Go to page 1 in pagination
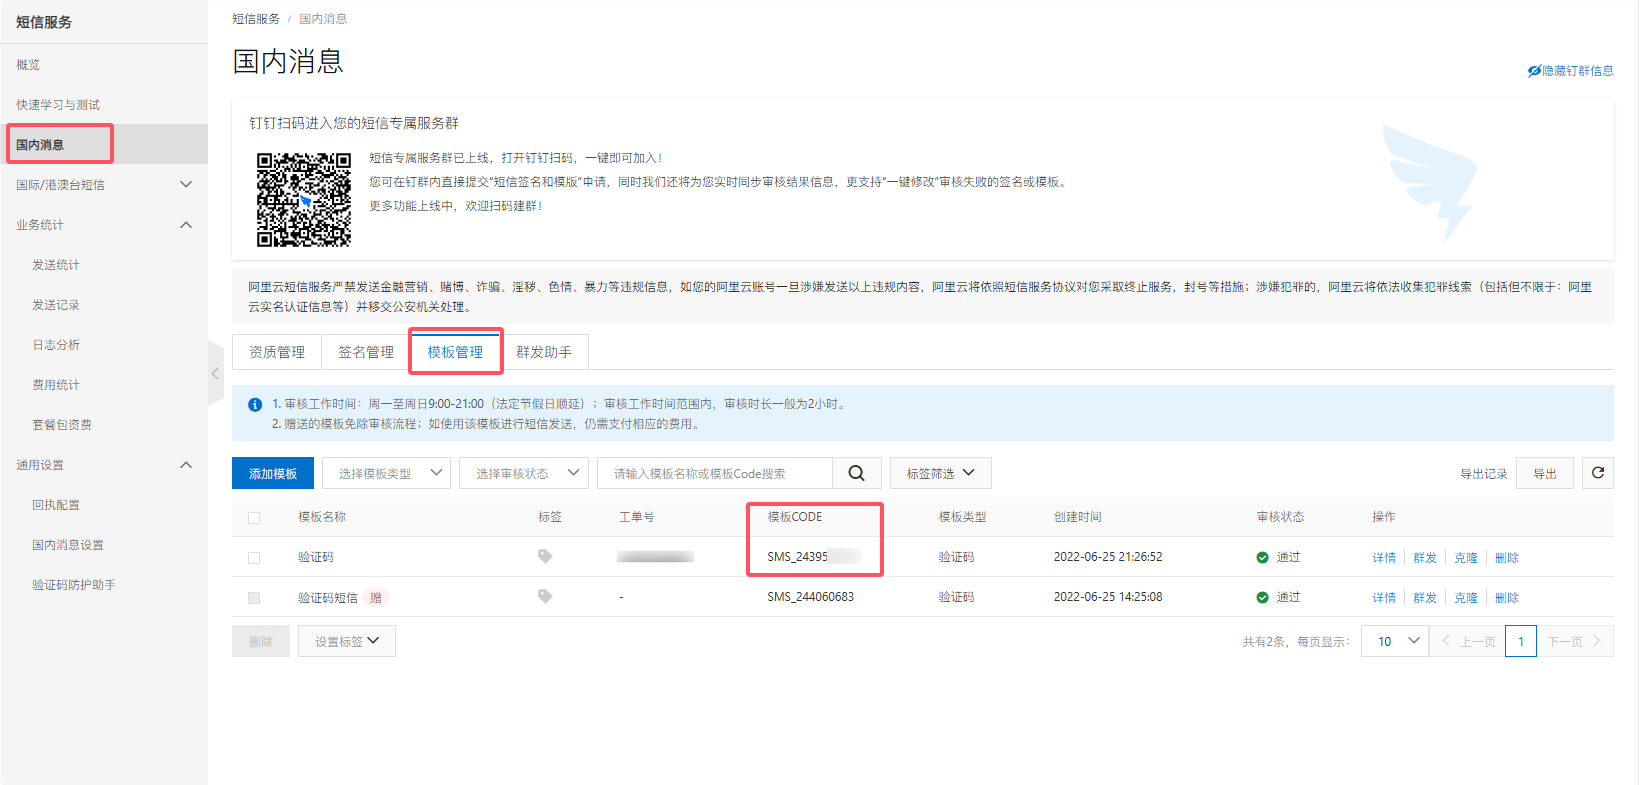Image resolution: width=1643 pixels, height=785 pixels. click(x=1521, y=641)
